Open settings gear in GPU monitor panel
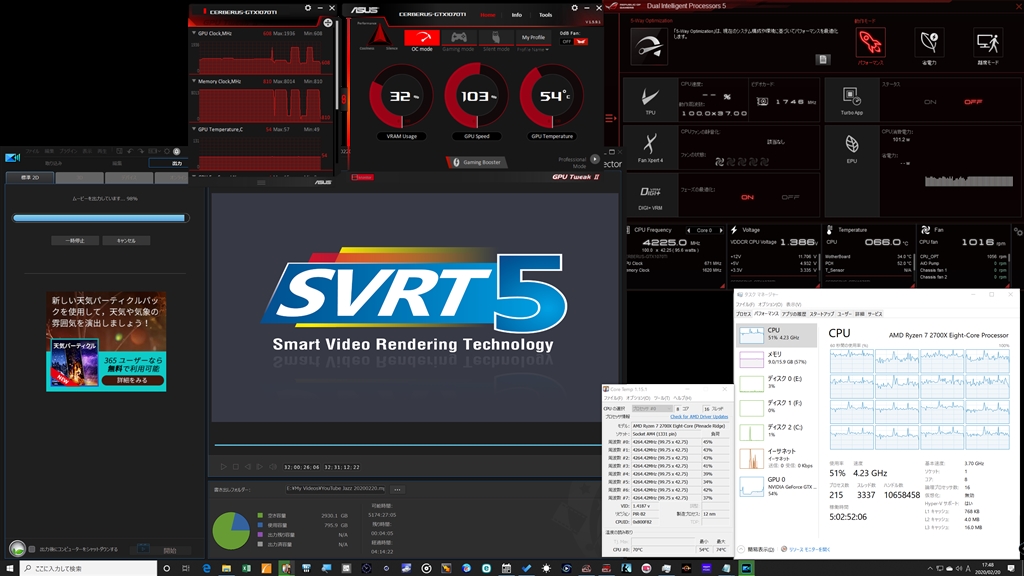Image resolution: width=1024 pixels, height=576 pixels. (x=308, y=8)
